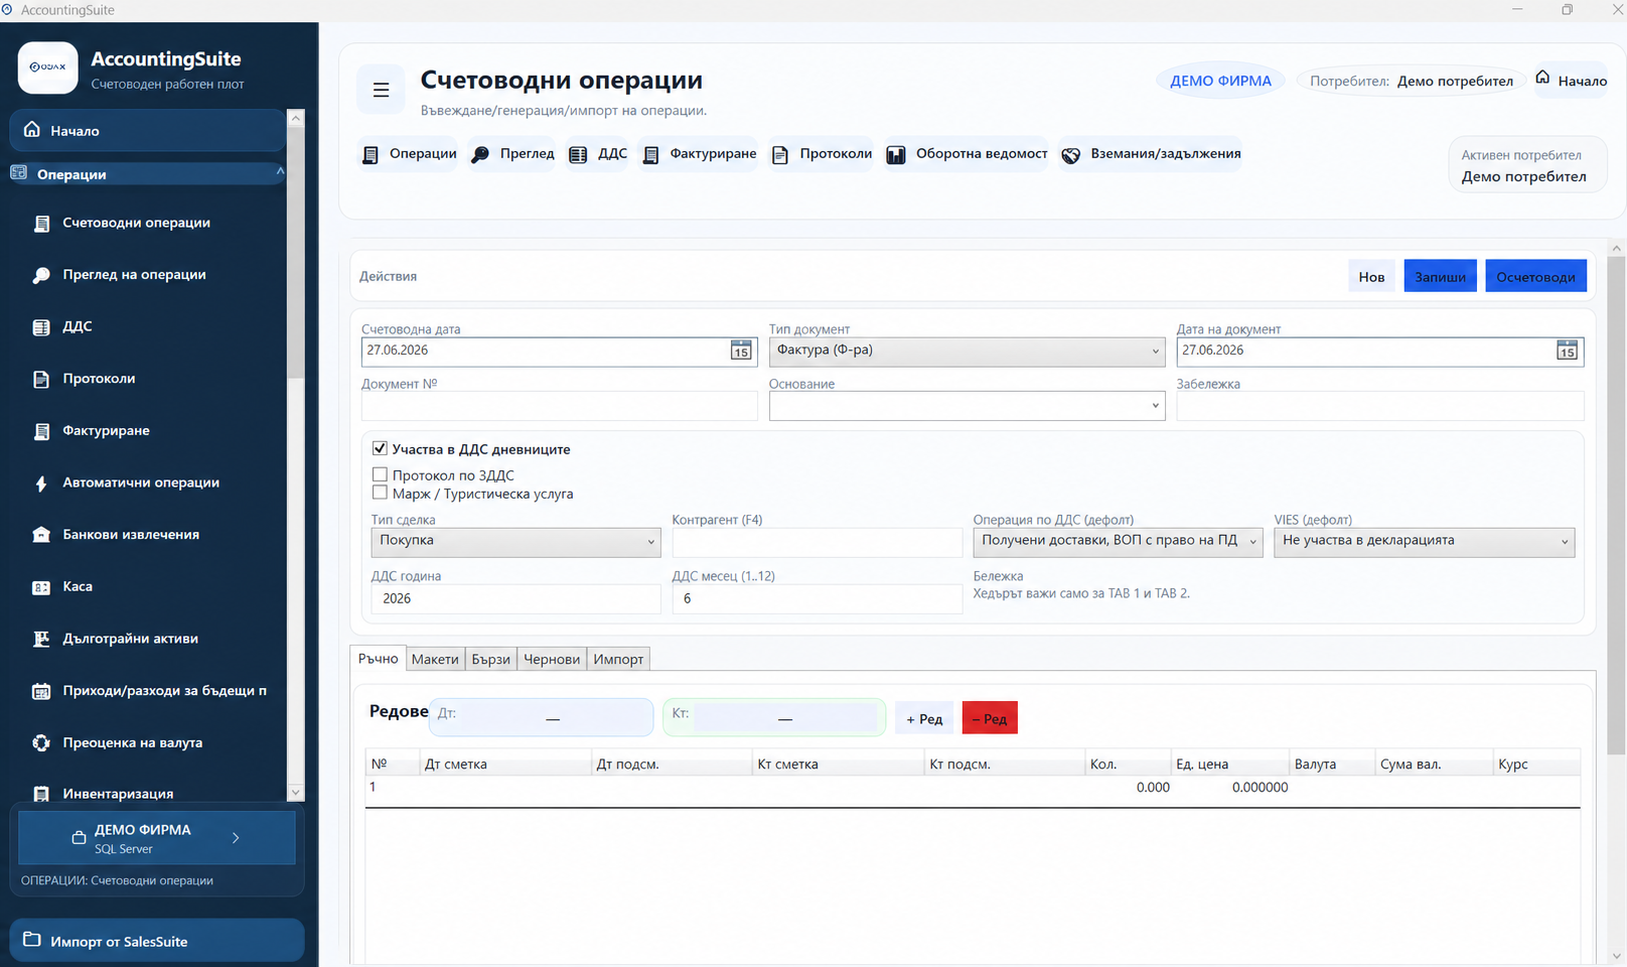Click the Ед. цена column header
The height and width of the screenshot is (967, 1627).
click(1229, 764)
